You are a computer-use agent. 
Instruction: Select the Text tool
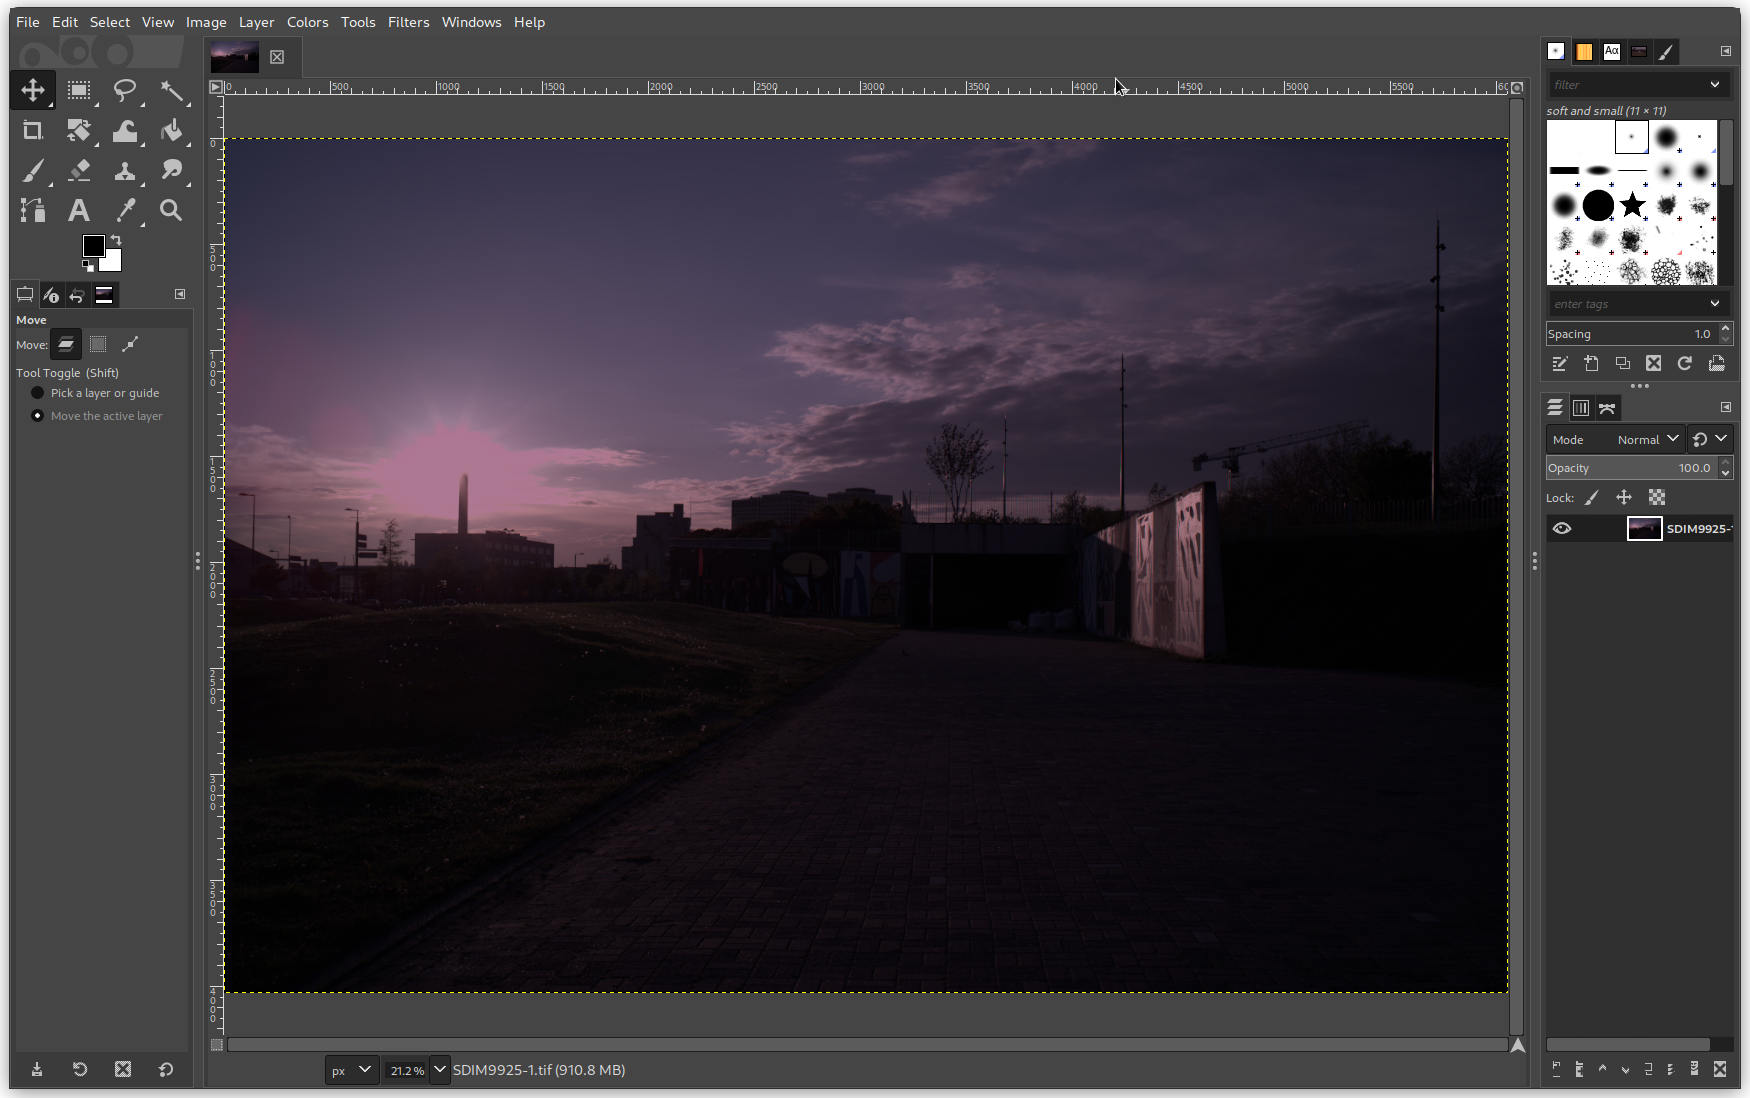tap(79, 211)
